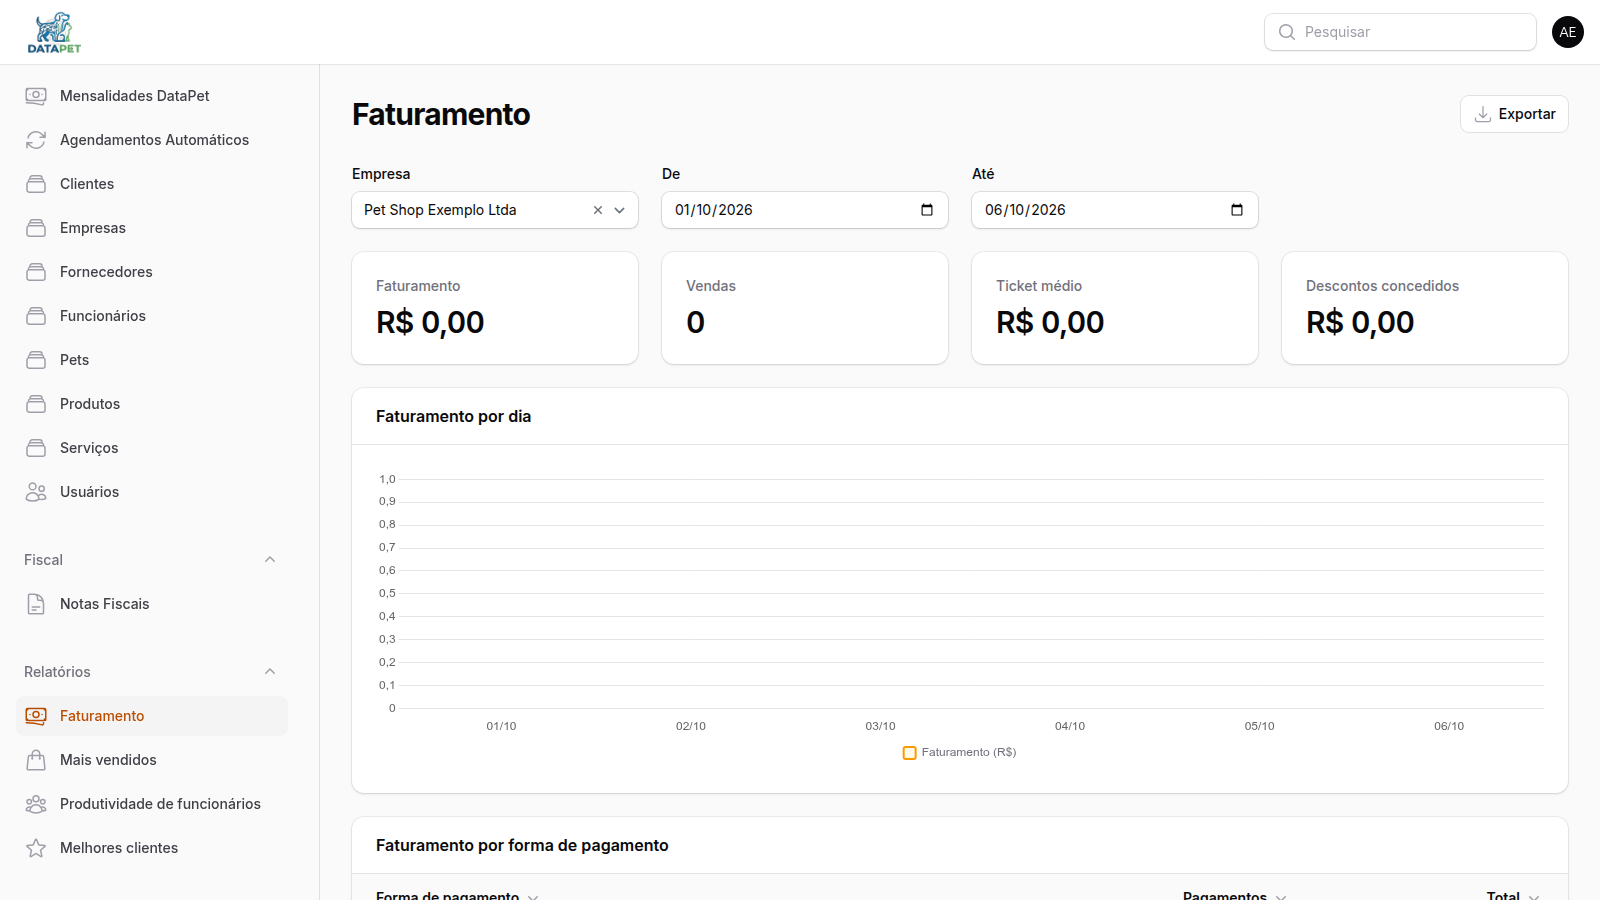Click the Agendamentos Automáticos refresh icon
1600x900 pixels.
[36, 140]
